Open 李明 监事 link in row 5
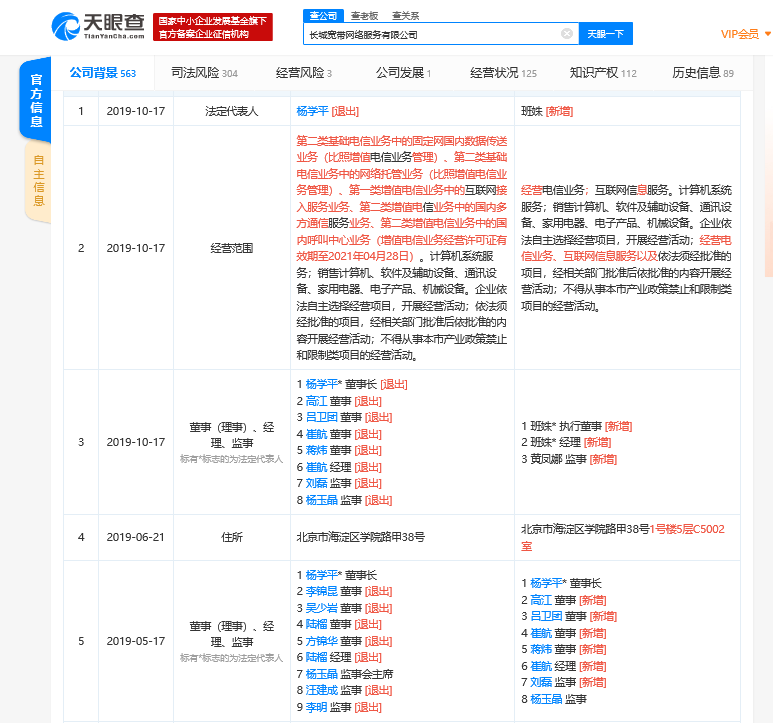This screenshot has height=723, width=773. [x=316, y=707]
